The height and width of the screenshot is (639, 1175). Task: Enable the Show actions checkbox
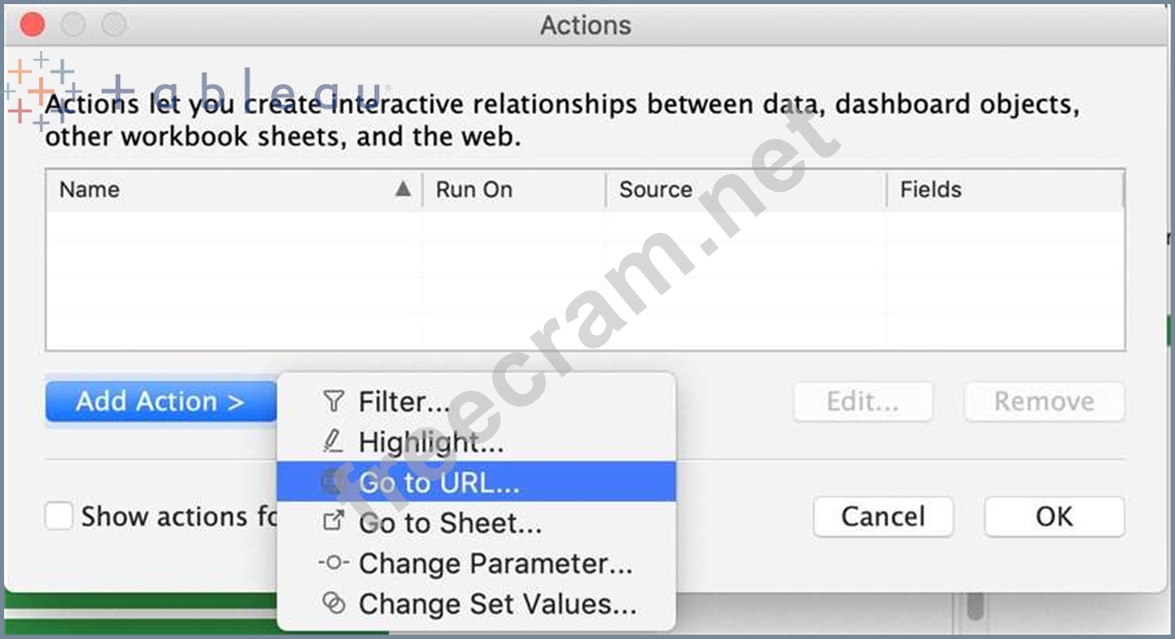click(60, 517)
